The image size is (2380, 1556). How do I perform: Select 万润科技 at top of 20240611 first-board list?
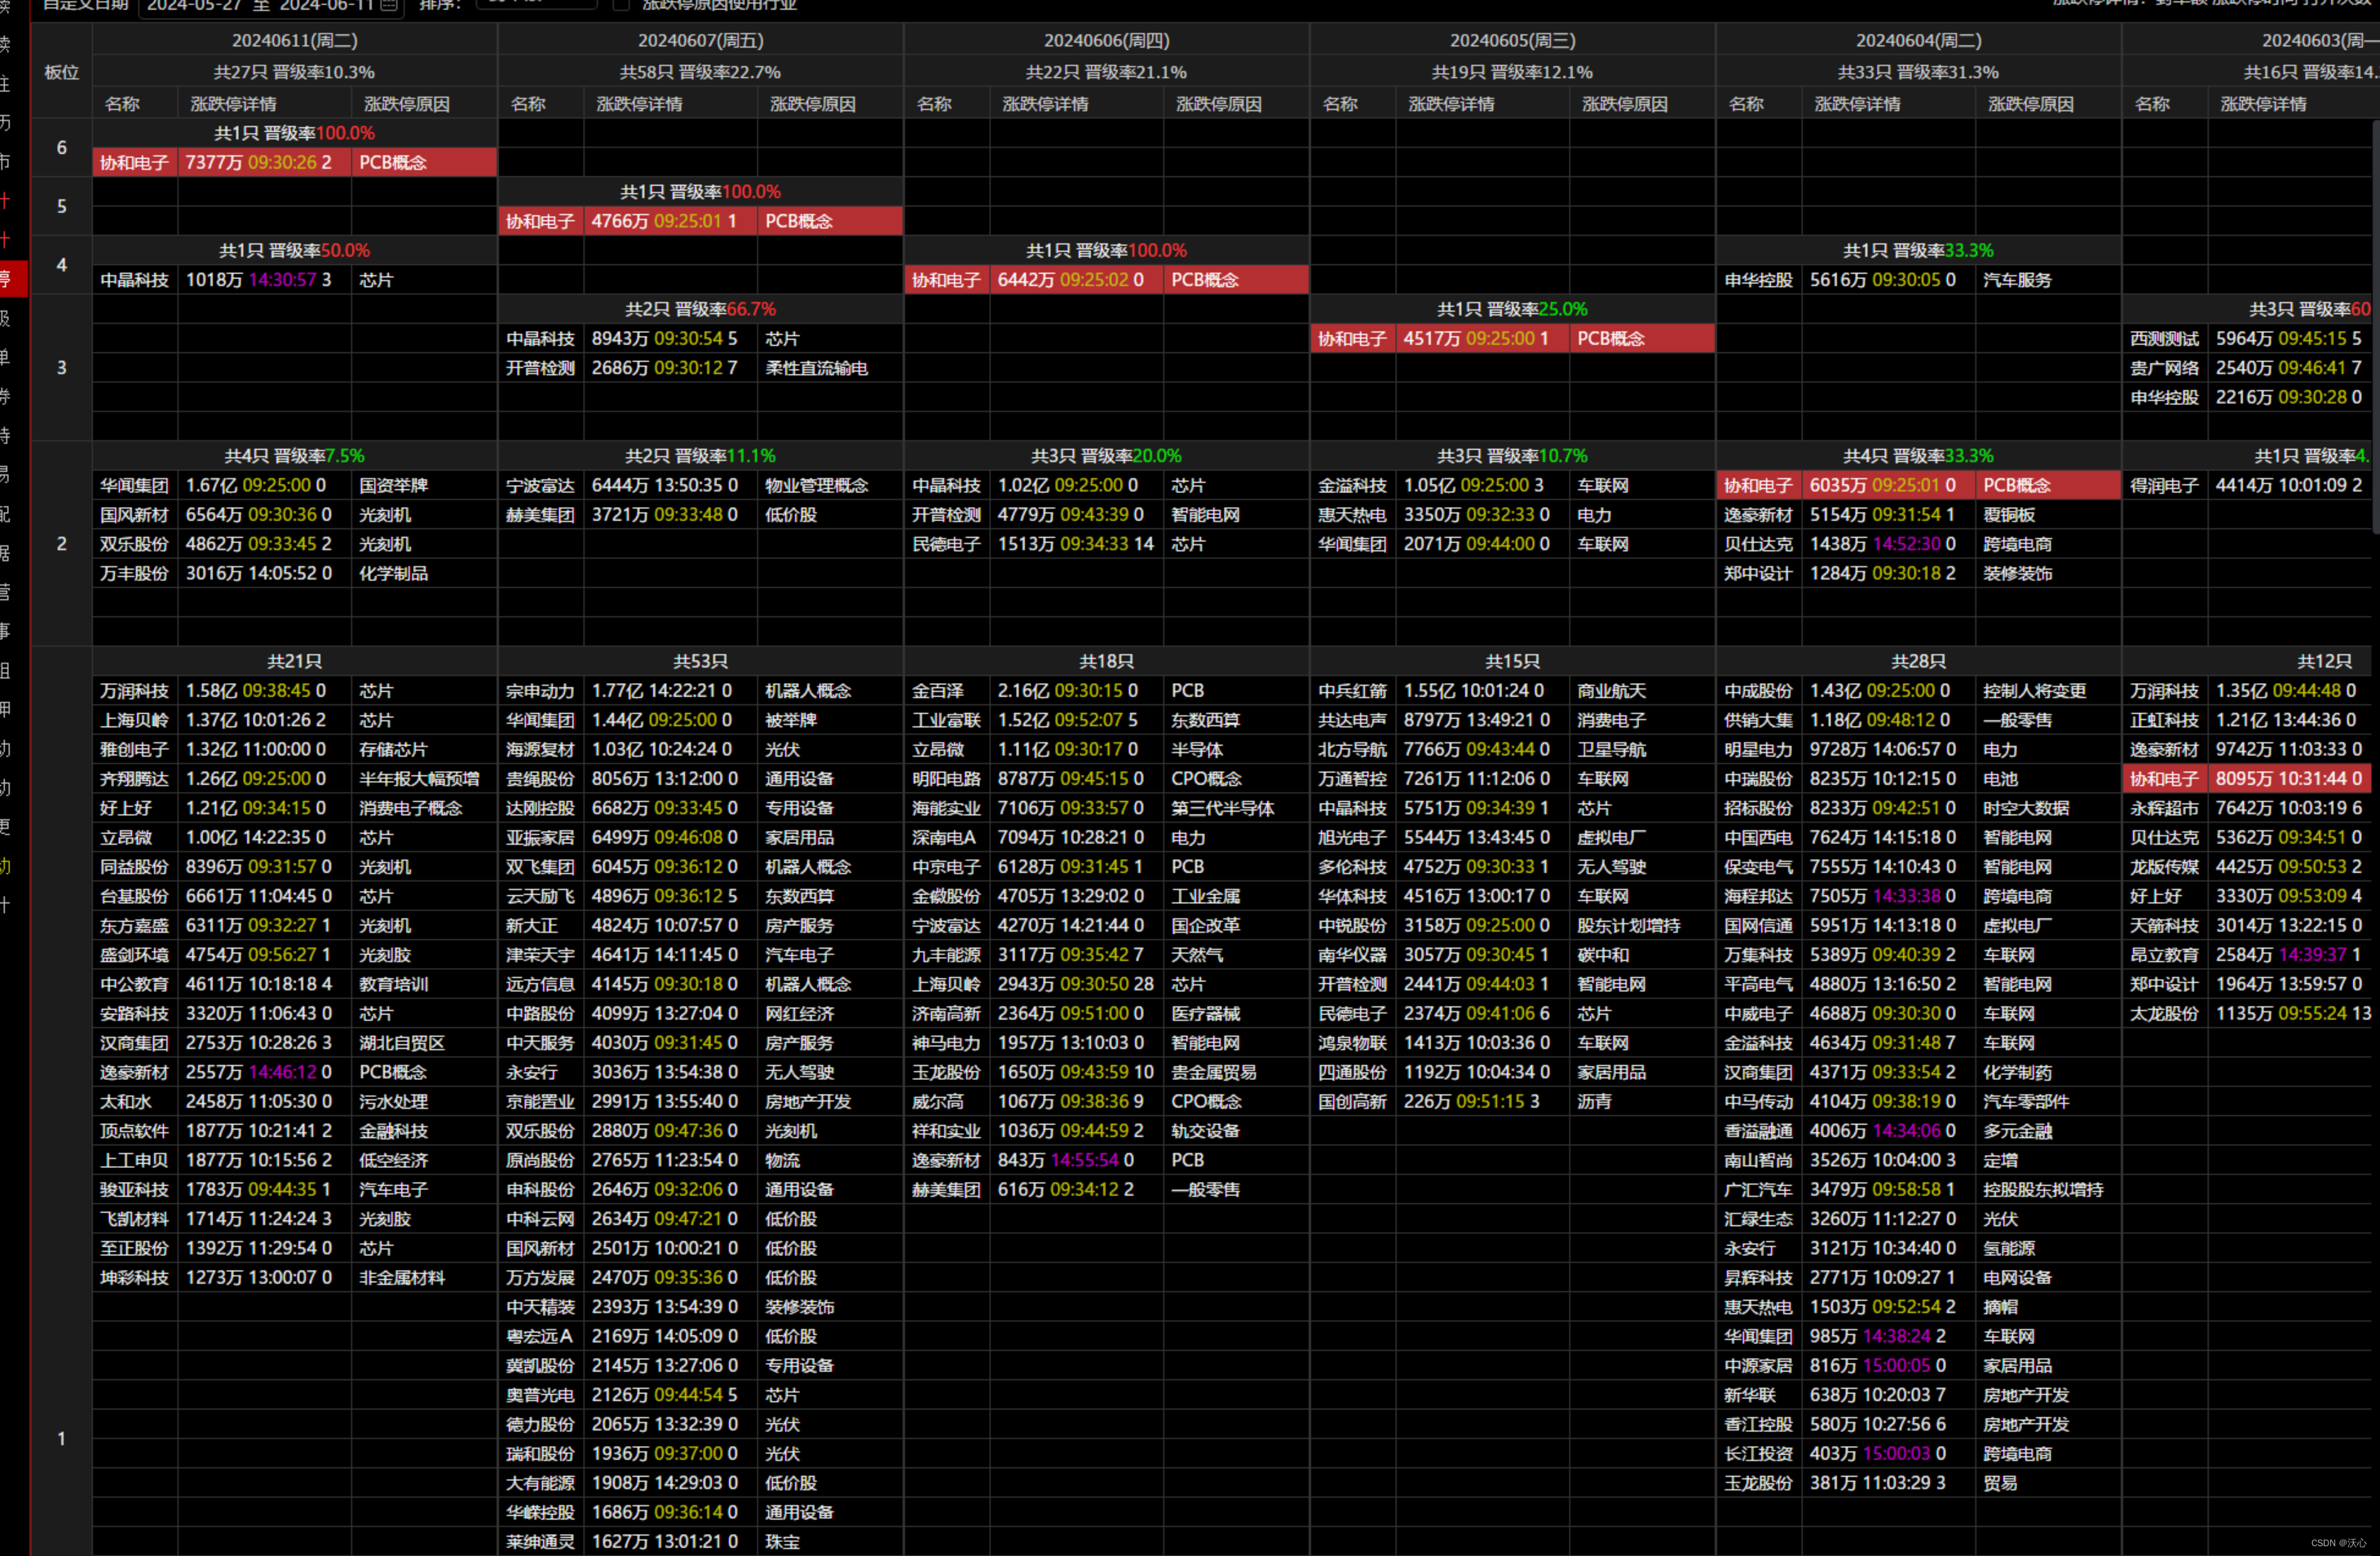134,691
